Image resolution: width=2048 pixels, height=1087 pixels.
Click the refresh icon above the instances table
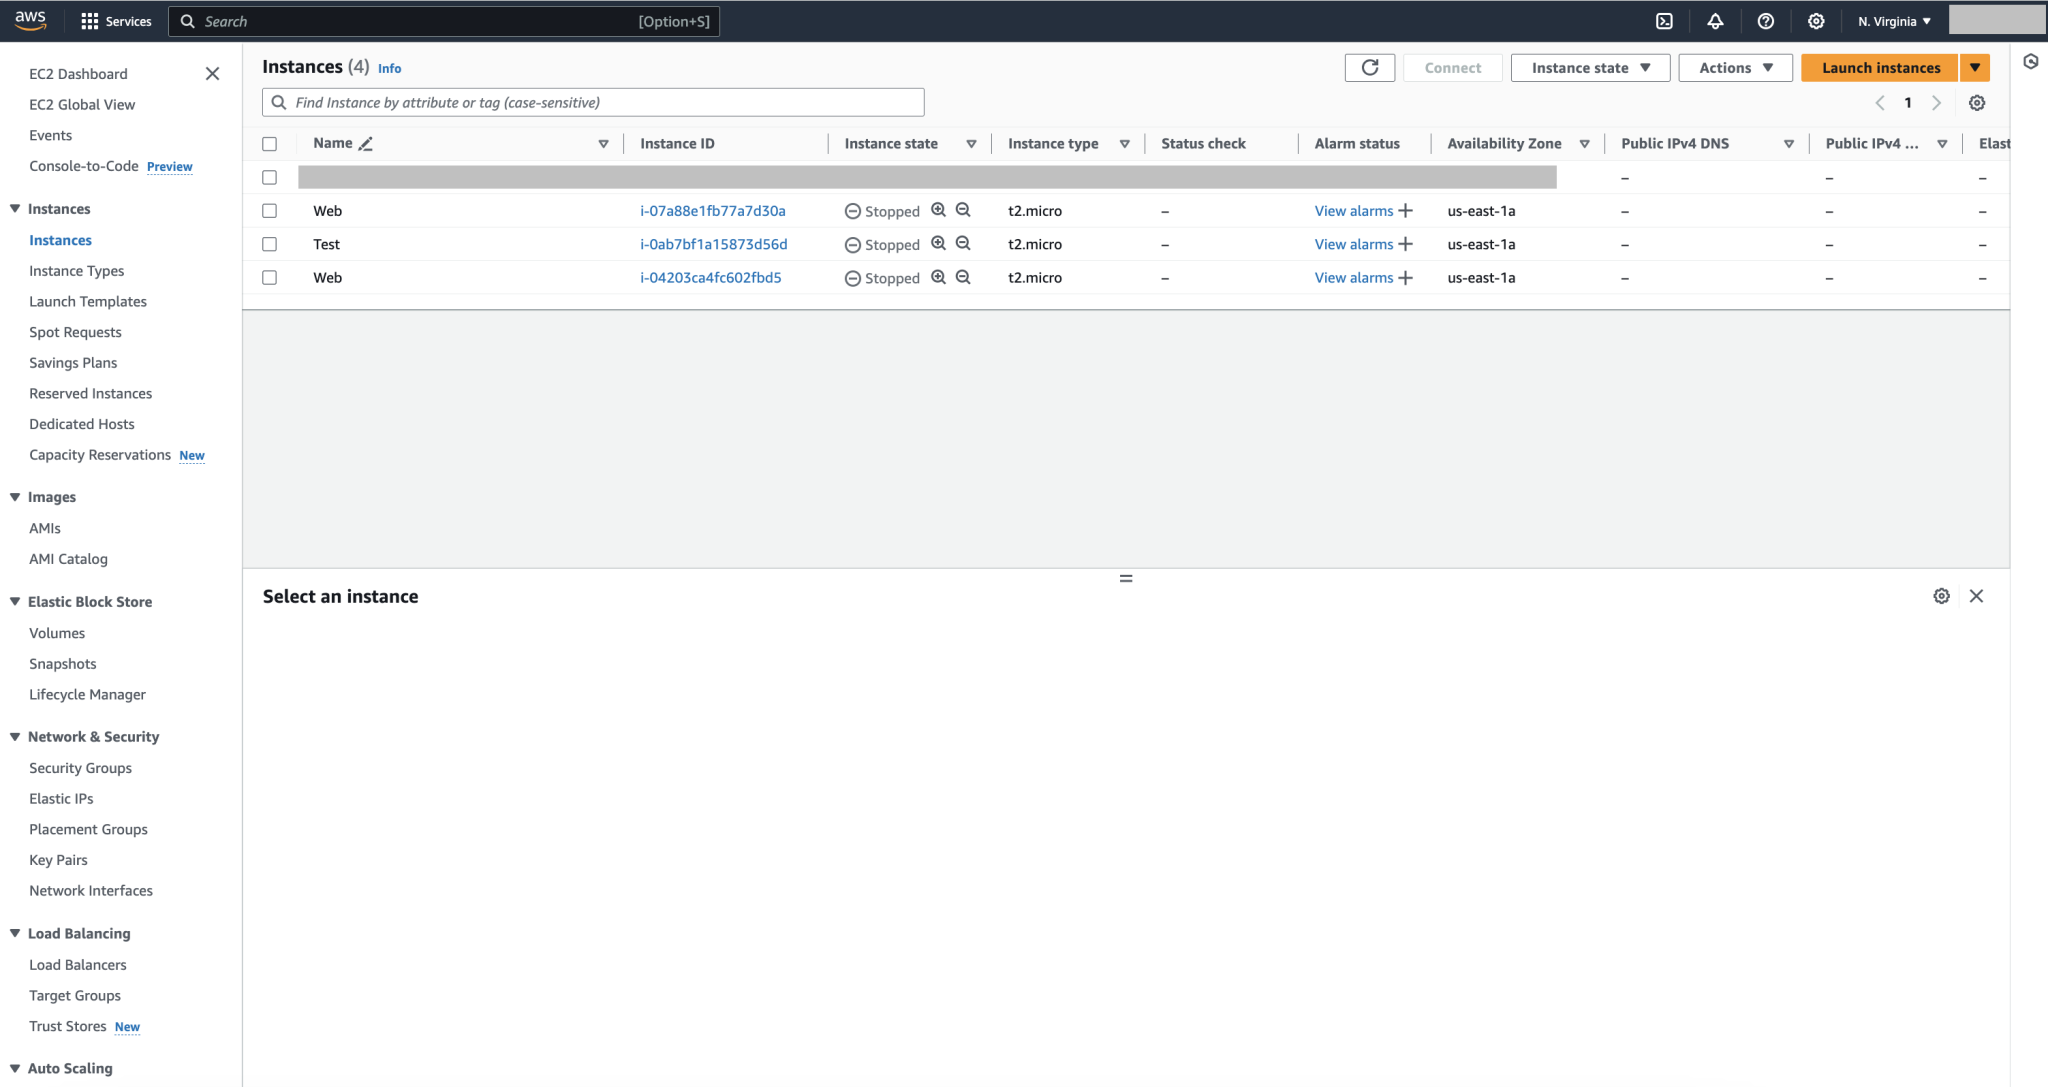point(1368,67)
